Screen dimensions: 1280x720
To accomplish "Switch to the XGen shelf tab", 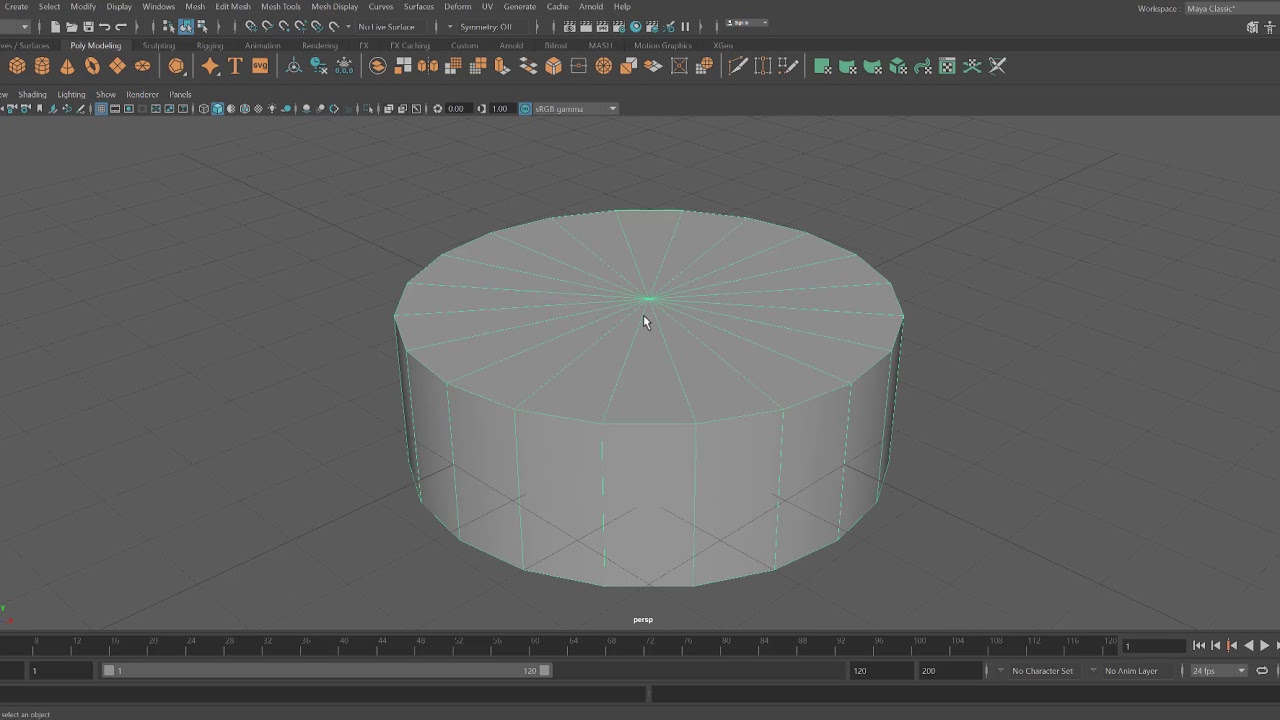I will [x=722, y=46].
